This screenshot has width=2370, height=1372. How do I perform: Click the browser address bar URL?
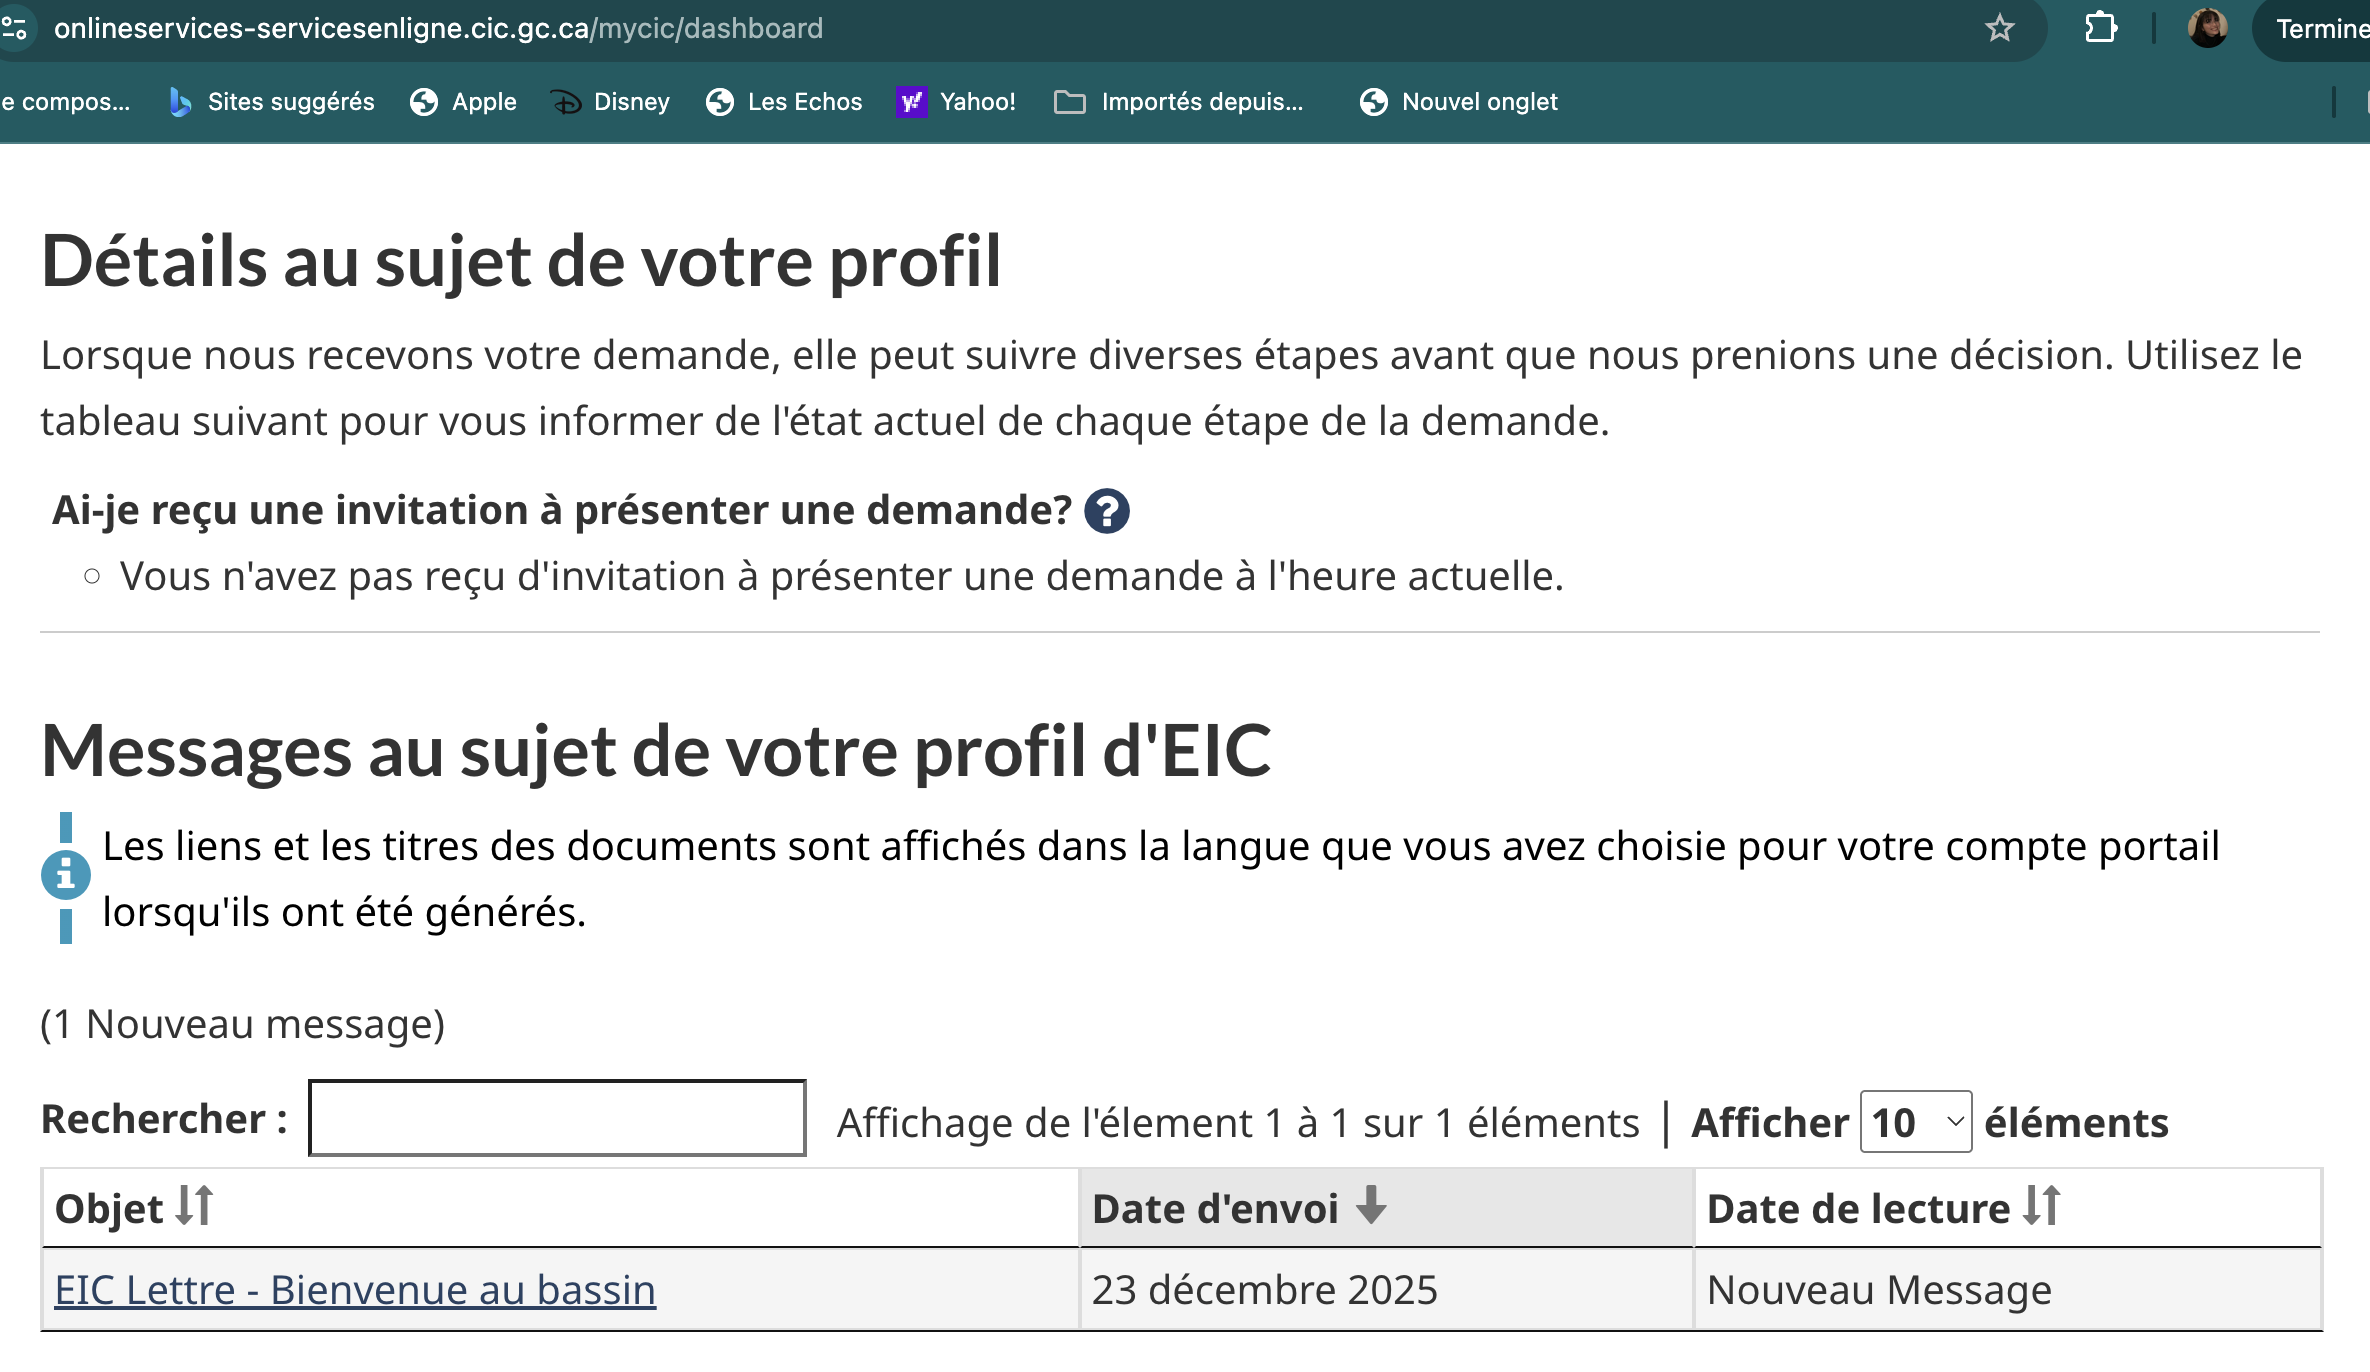(438, 28)
